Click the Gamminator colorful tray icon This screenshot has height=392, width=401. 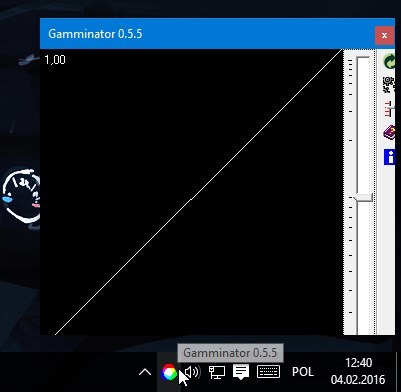click(169, 372)
